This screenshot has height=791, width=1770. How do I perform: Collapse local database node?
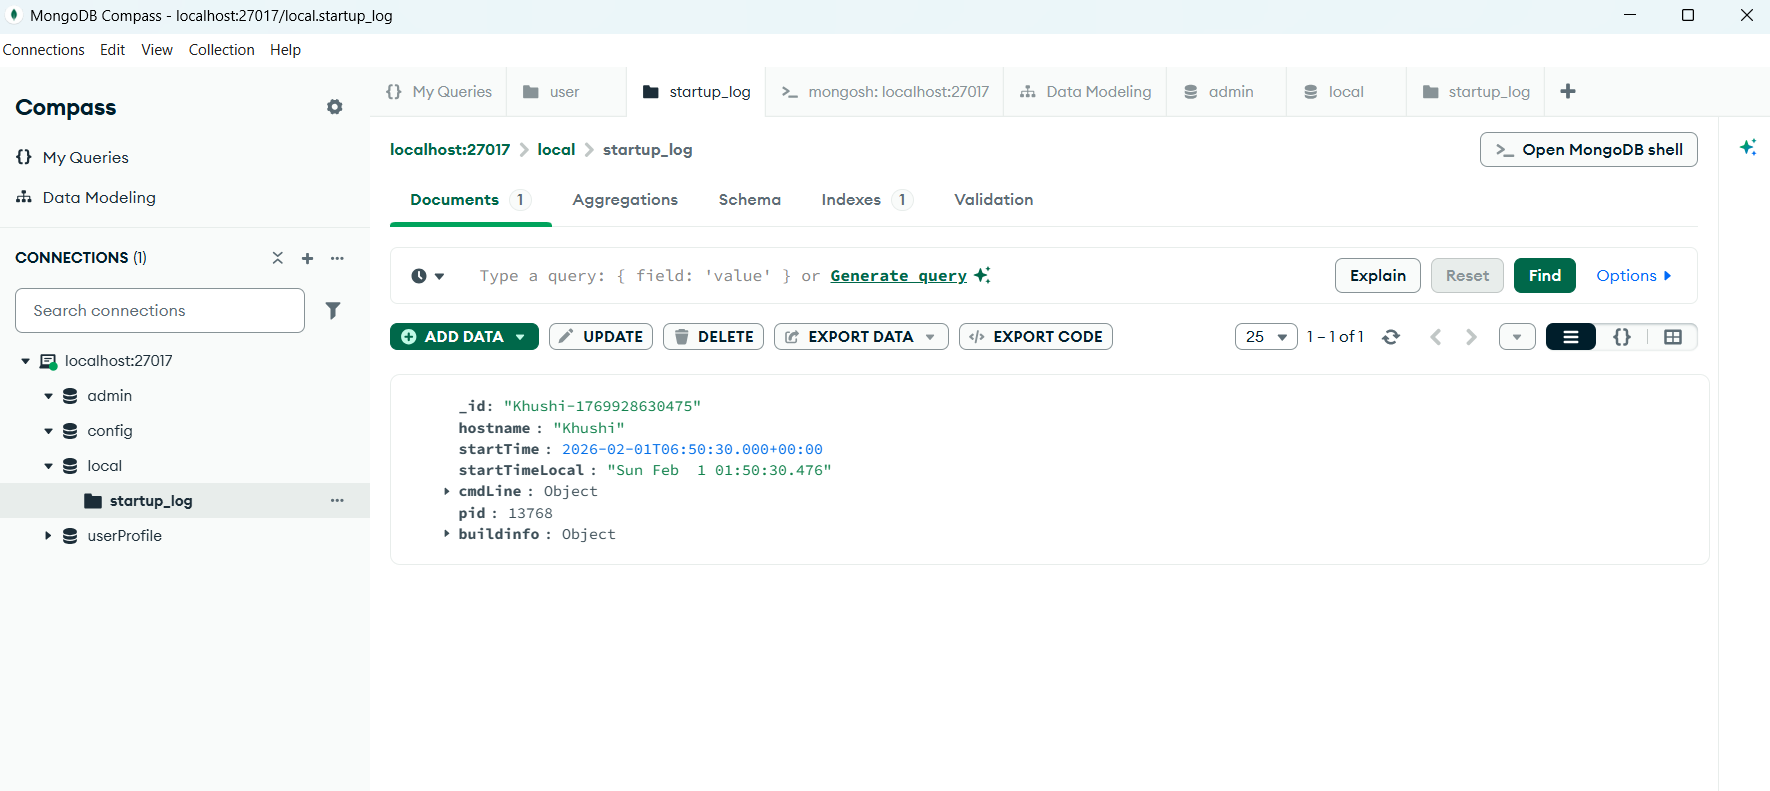tap(48, 466)
